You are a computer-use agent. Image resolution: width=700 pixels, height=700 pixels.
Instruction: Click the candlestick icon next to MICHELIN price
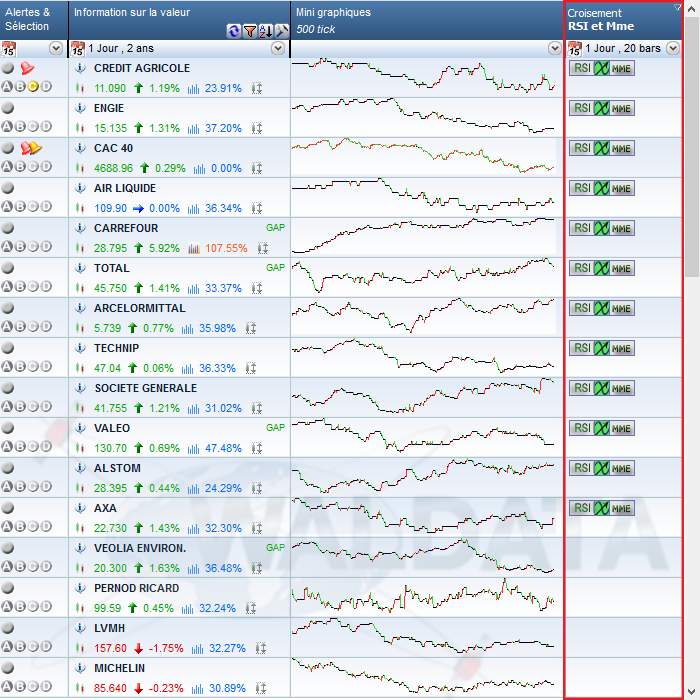[80, 688]
